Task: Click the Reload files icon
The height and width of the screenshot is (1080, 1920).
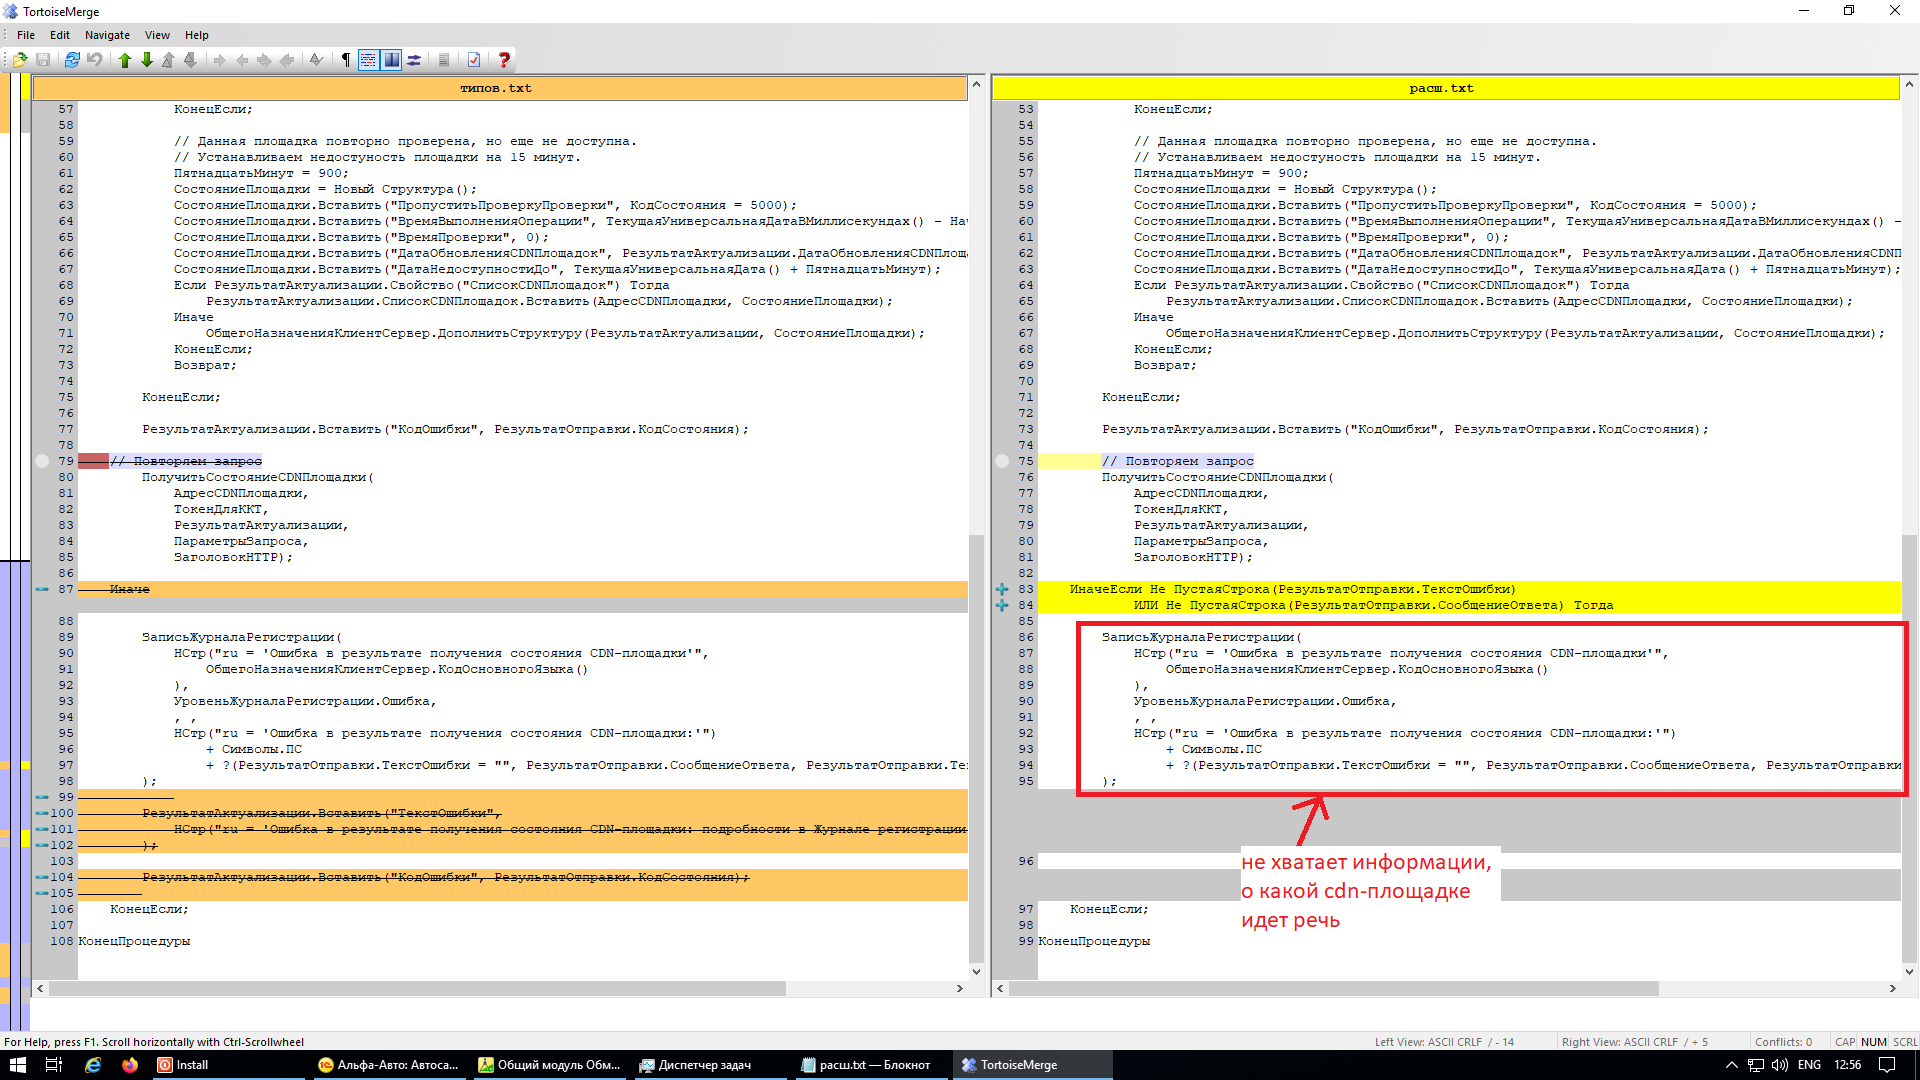Action: tap(72, 60)
